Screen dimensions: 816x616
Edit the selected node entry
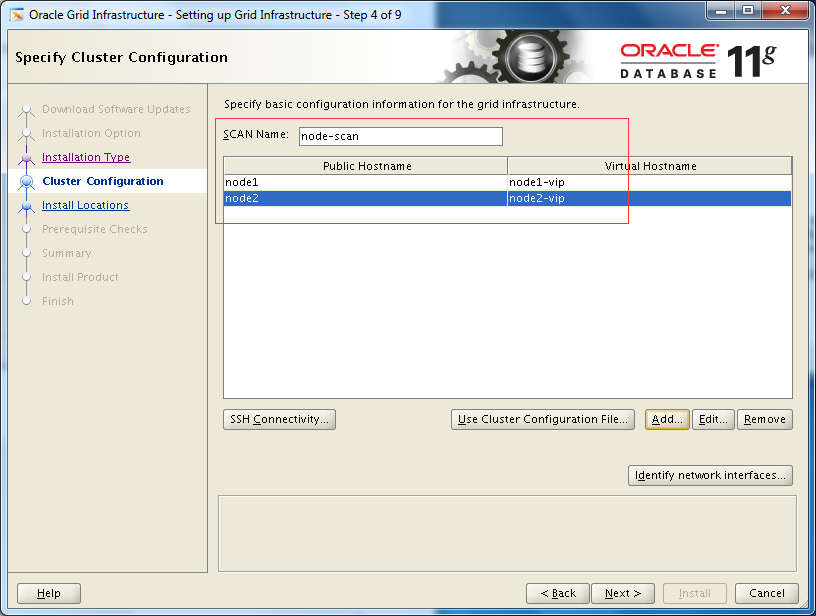(x=713, y=419)
